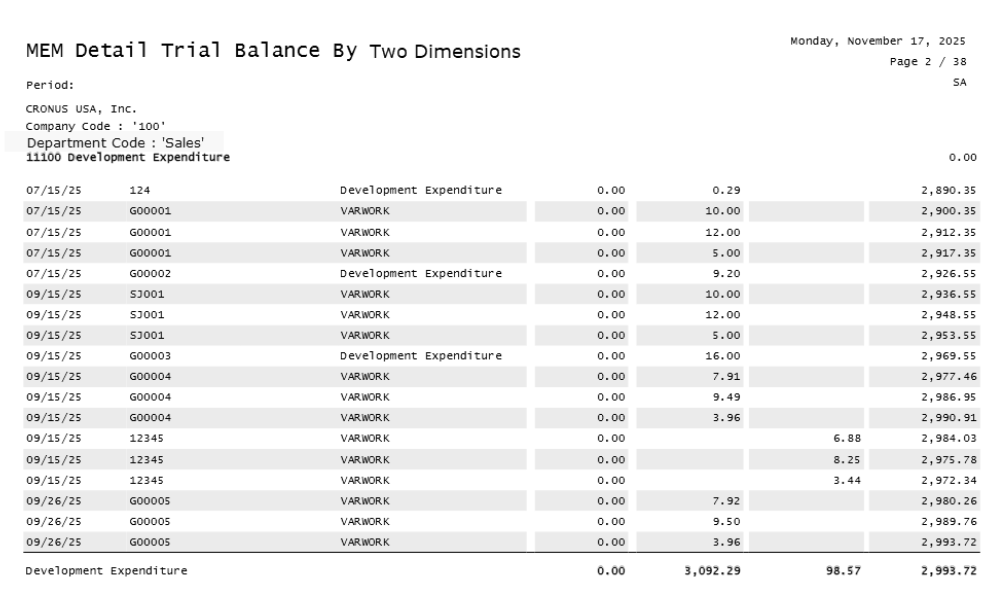Select the 09/26/25 date in the 2,980.26 row
This screenshot has height=591, width=995.
[x=54, y=501]
